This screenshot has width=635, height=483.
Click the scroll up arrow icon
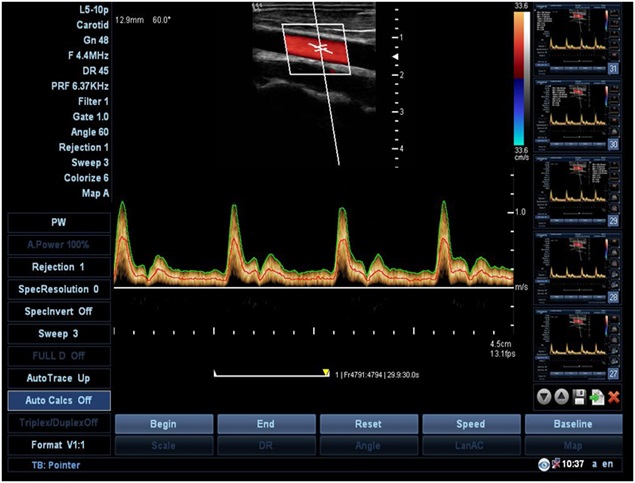coord(561,397)
